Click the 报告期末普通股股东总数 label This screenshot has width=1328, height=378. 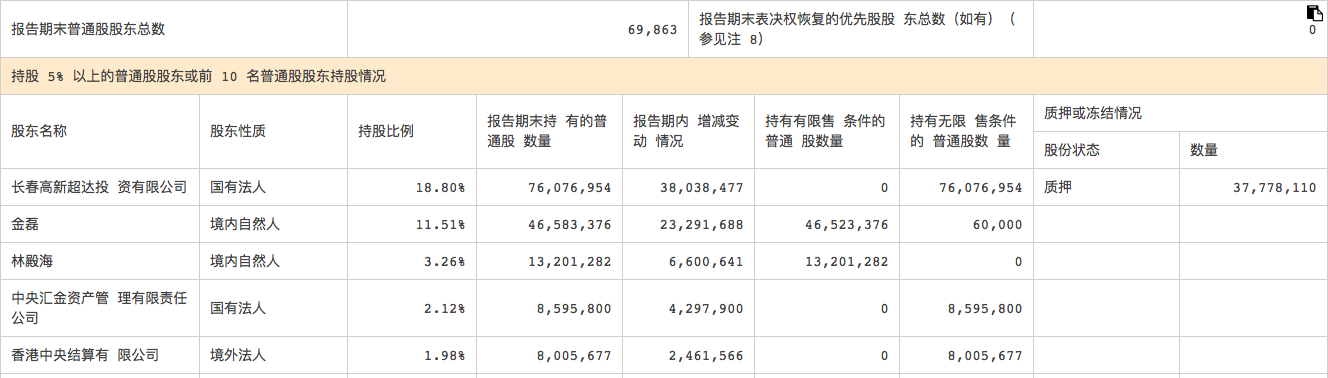(x=88, y=29)
